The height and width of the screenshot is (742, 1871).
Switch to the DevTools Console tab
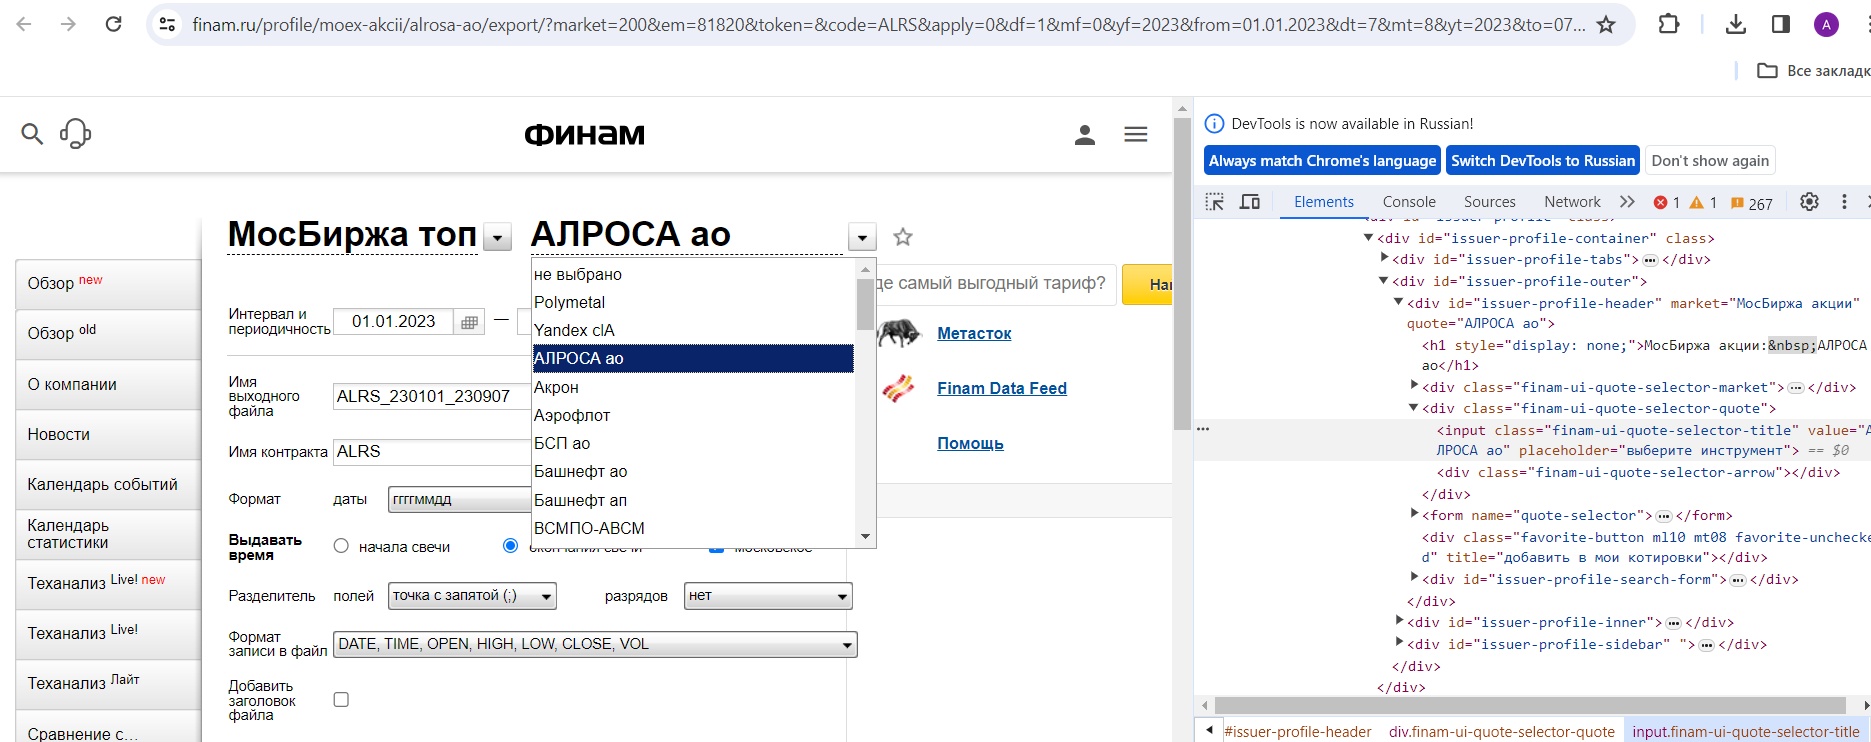(x=1409, y=202)
